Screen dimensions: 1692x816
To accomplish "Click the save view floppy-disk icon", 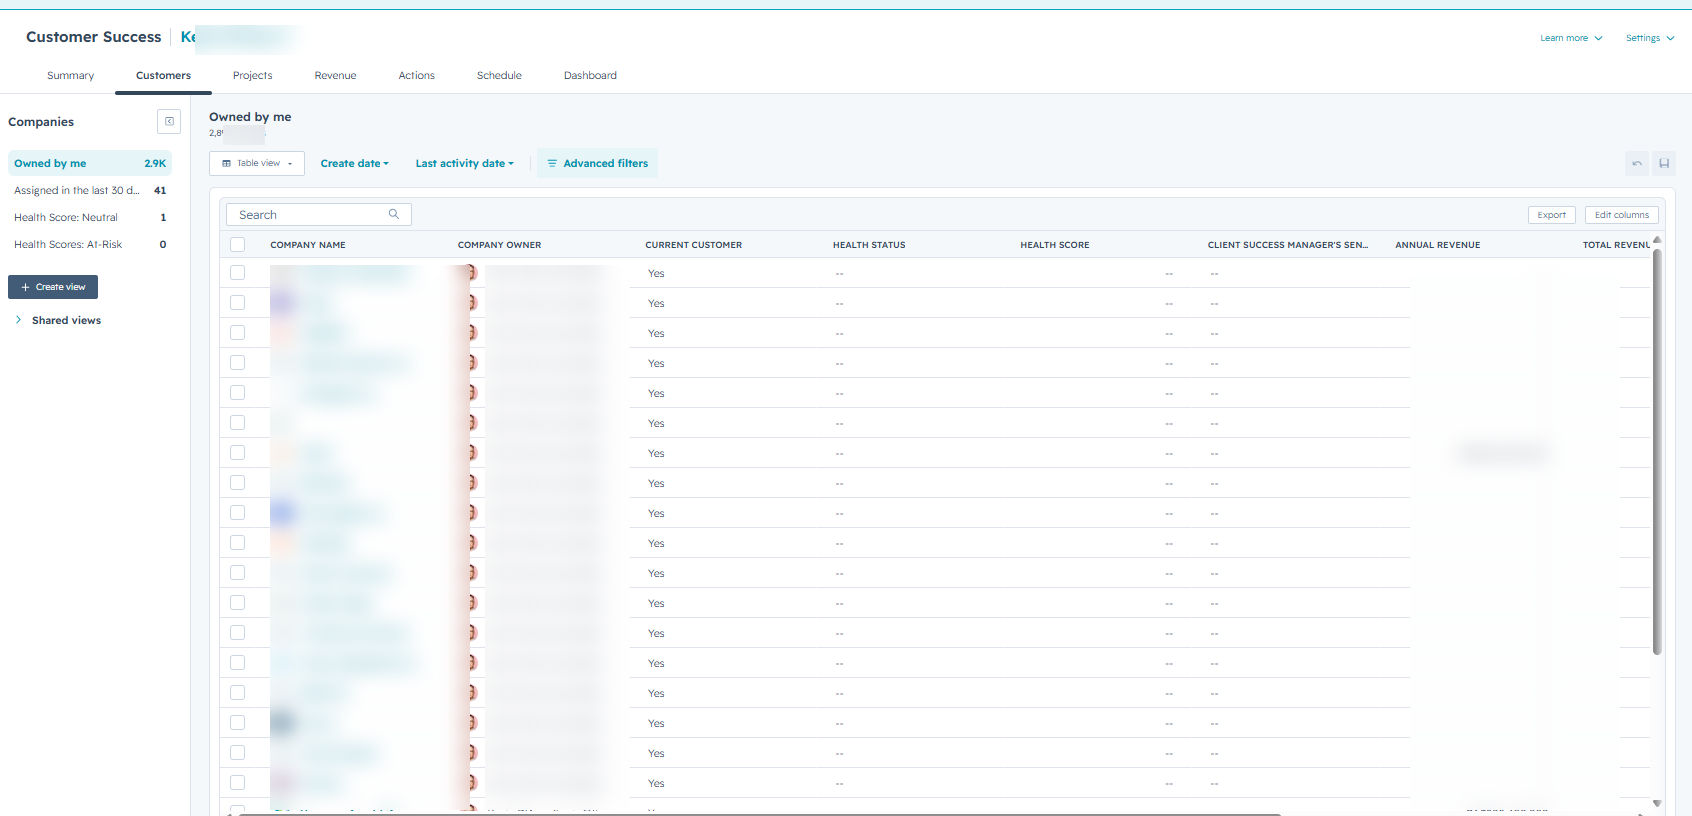I will pos(1664,164).
